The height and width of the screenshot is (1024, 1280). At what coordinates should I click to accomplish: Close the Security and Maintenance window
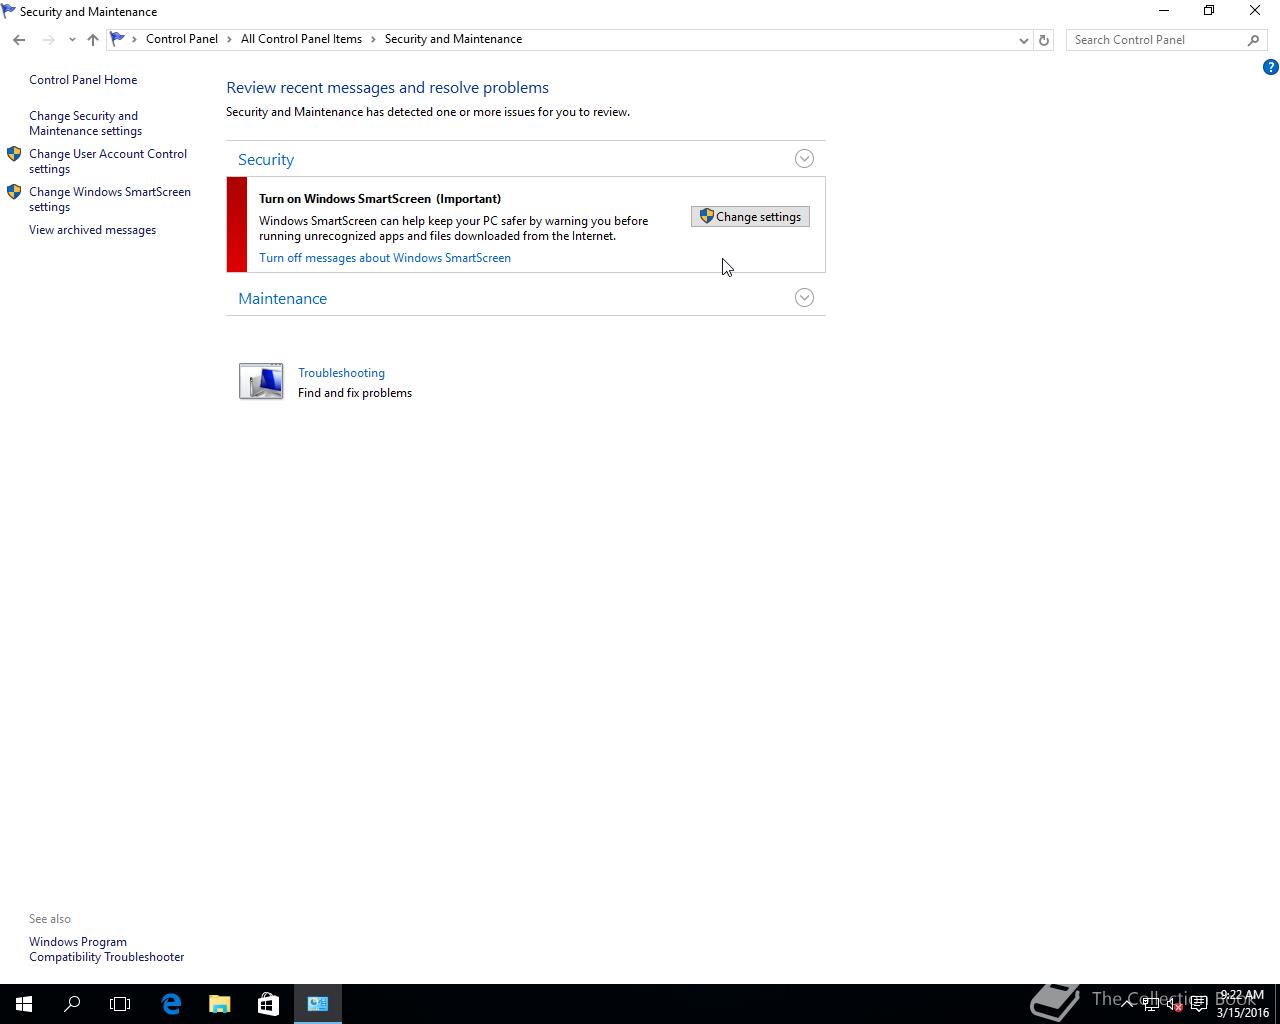pos(1255,11)
